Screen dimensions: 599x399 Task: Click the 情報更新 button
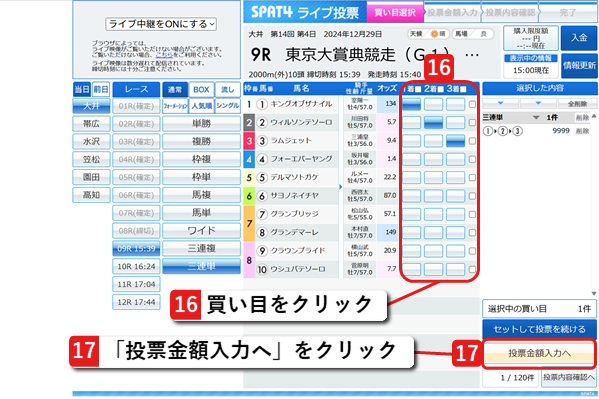coord(579,65)
